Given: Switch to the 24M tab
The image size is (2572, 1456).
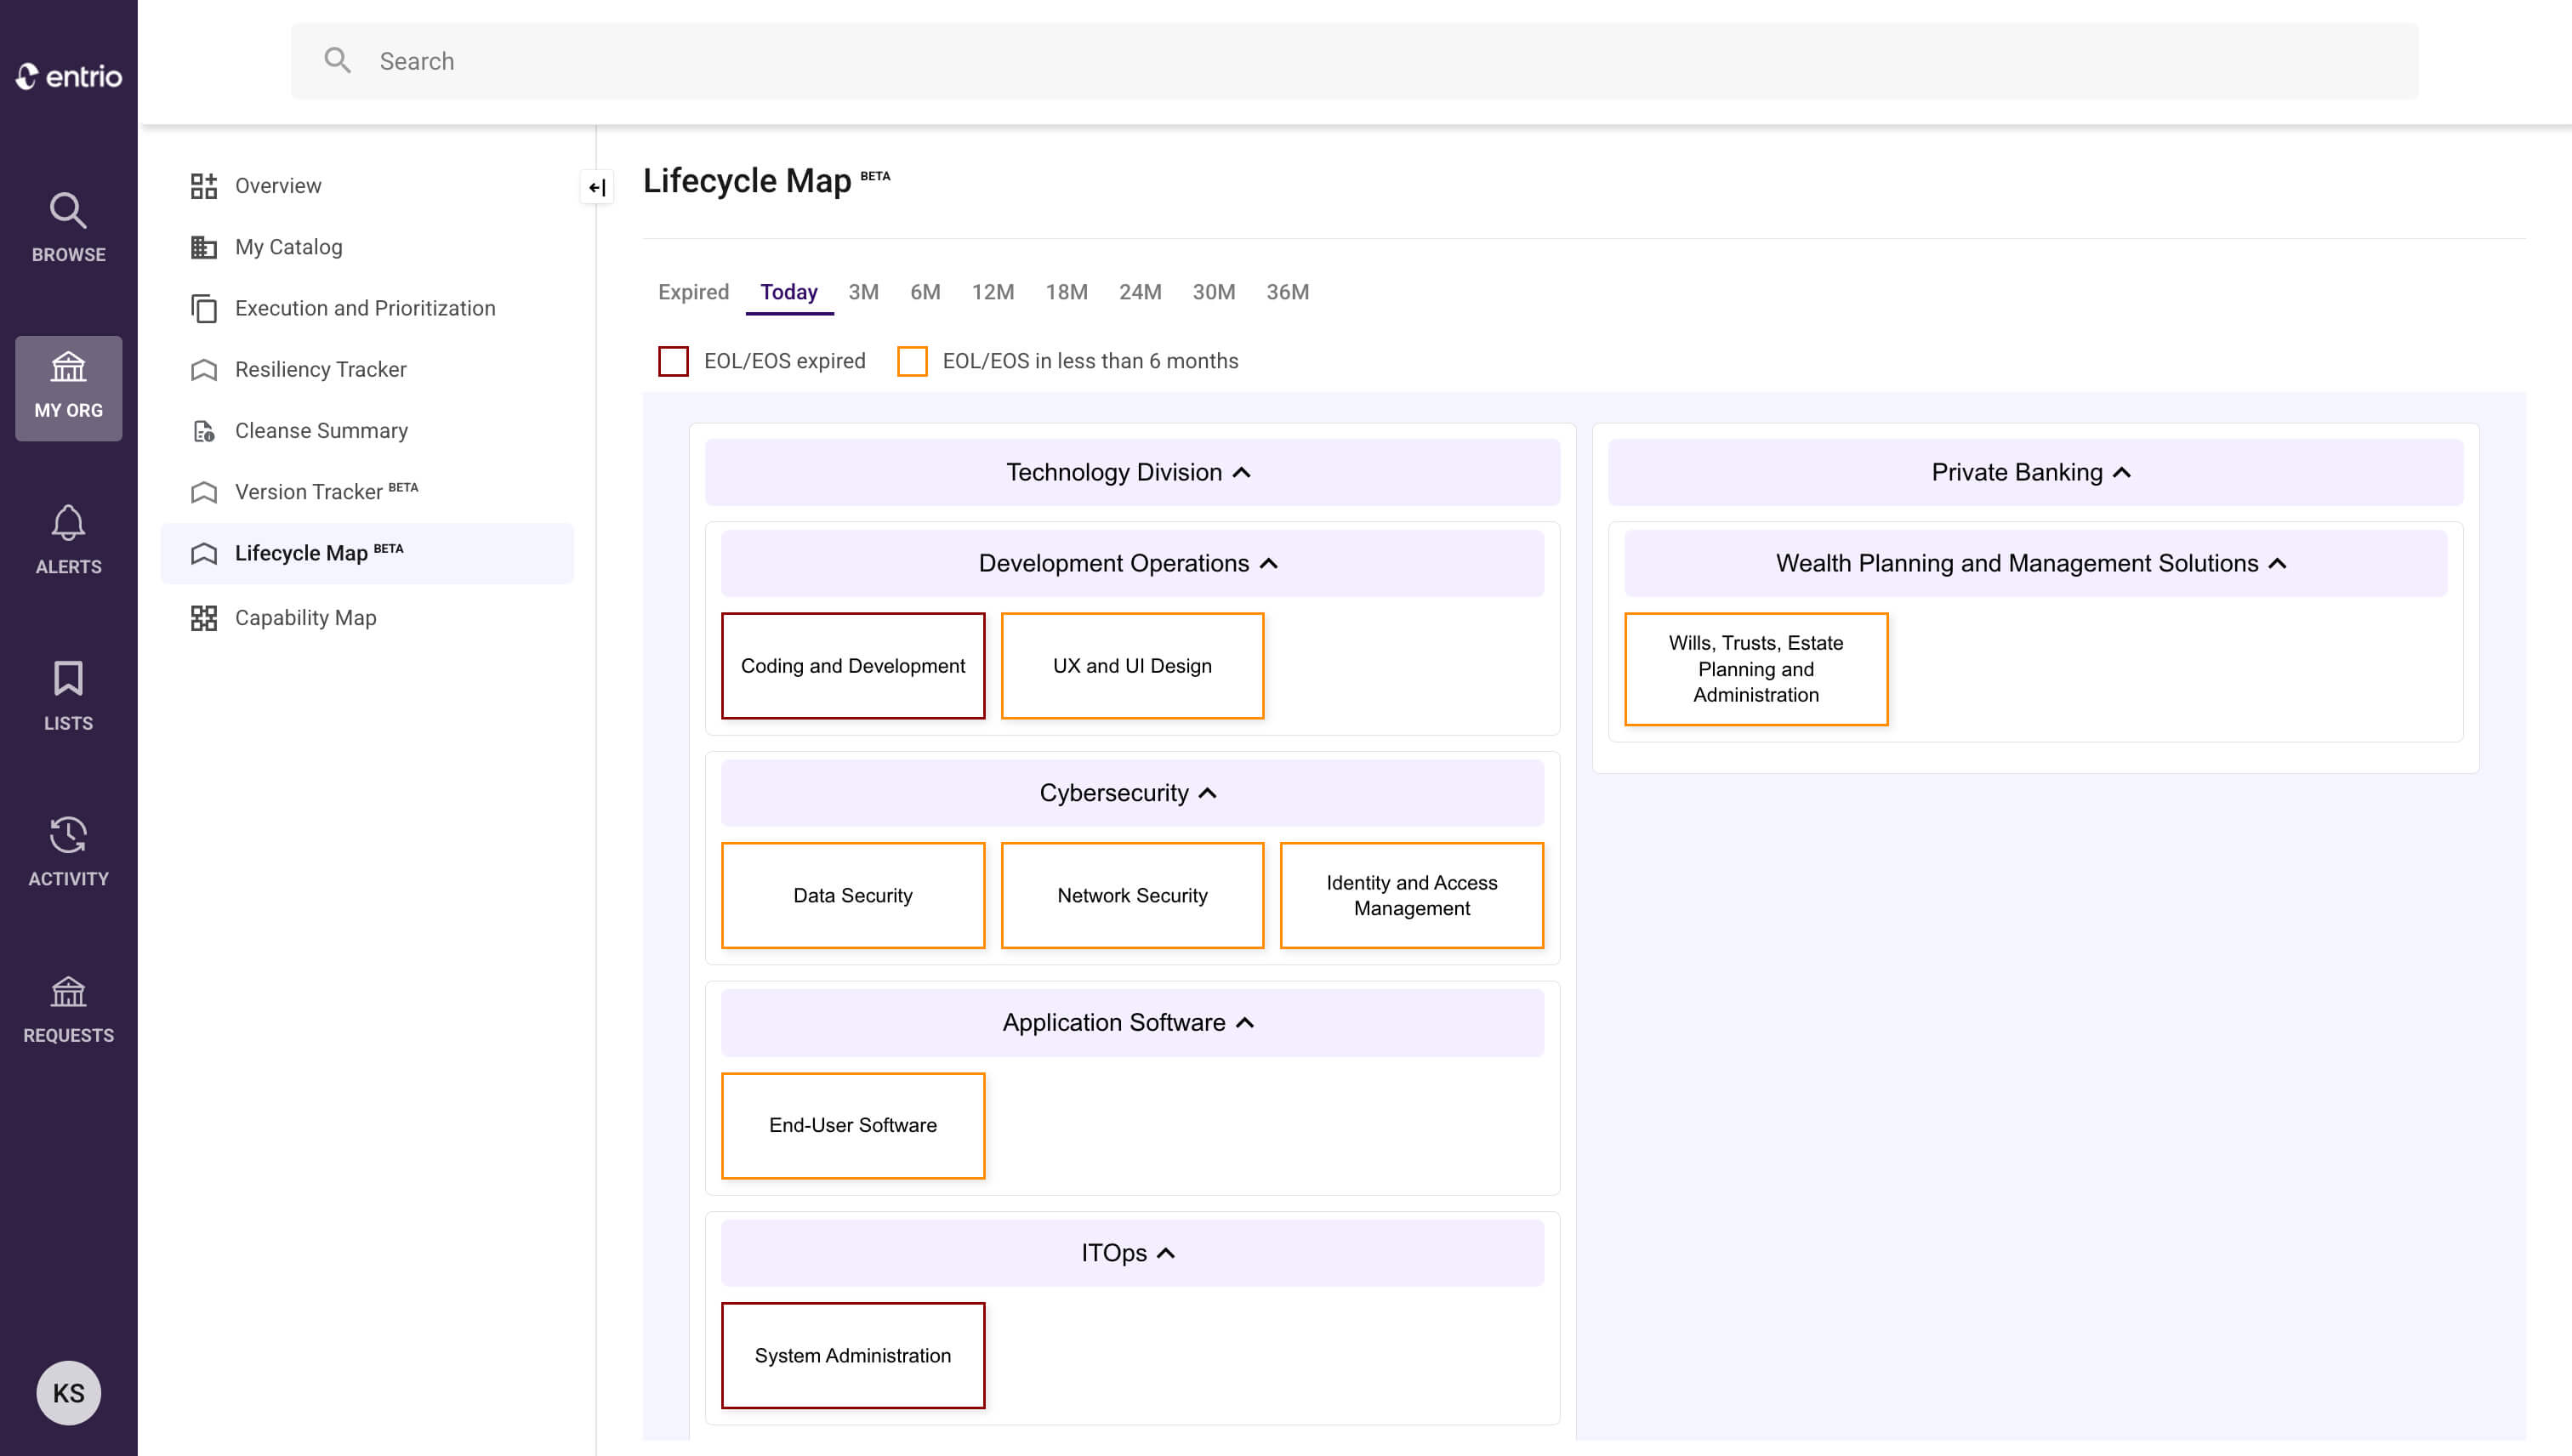Looking at the screenshot, I should coord(1140,292).
